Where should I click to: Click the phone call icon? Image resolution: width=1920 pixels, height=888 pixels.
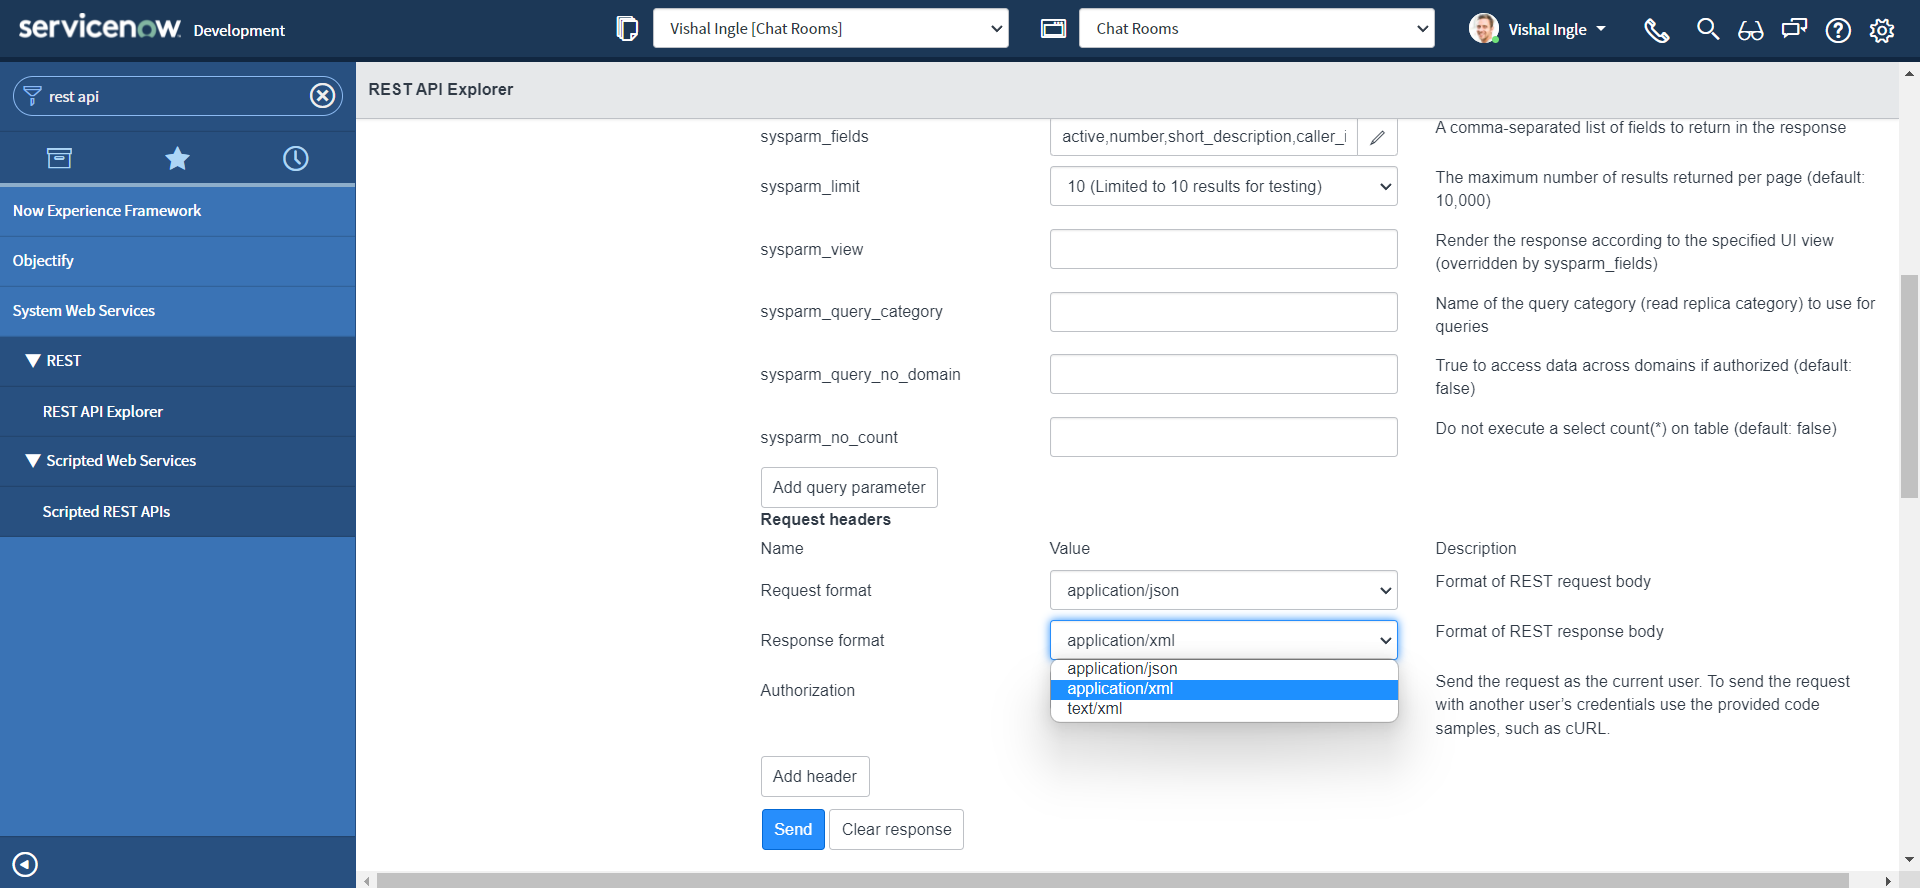(x=1657, y=30)
